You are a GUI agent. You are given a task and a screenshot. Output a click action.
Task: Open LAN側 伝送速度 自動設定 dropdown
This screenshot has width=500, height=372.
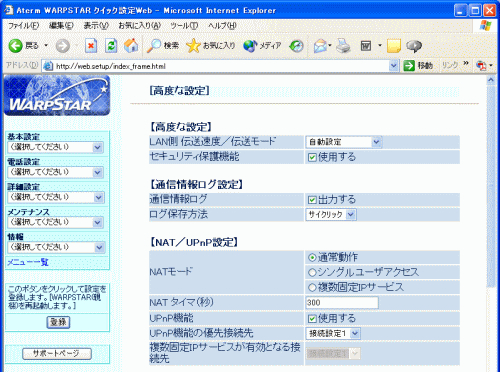tap(343, 142)
